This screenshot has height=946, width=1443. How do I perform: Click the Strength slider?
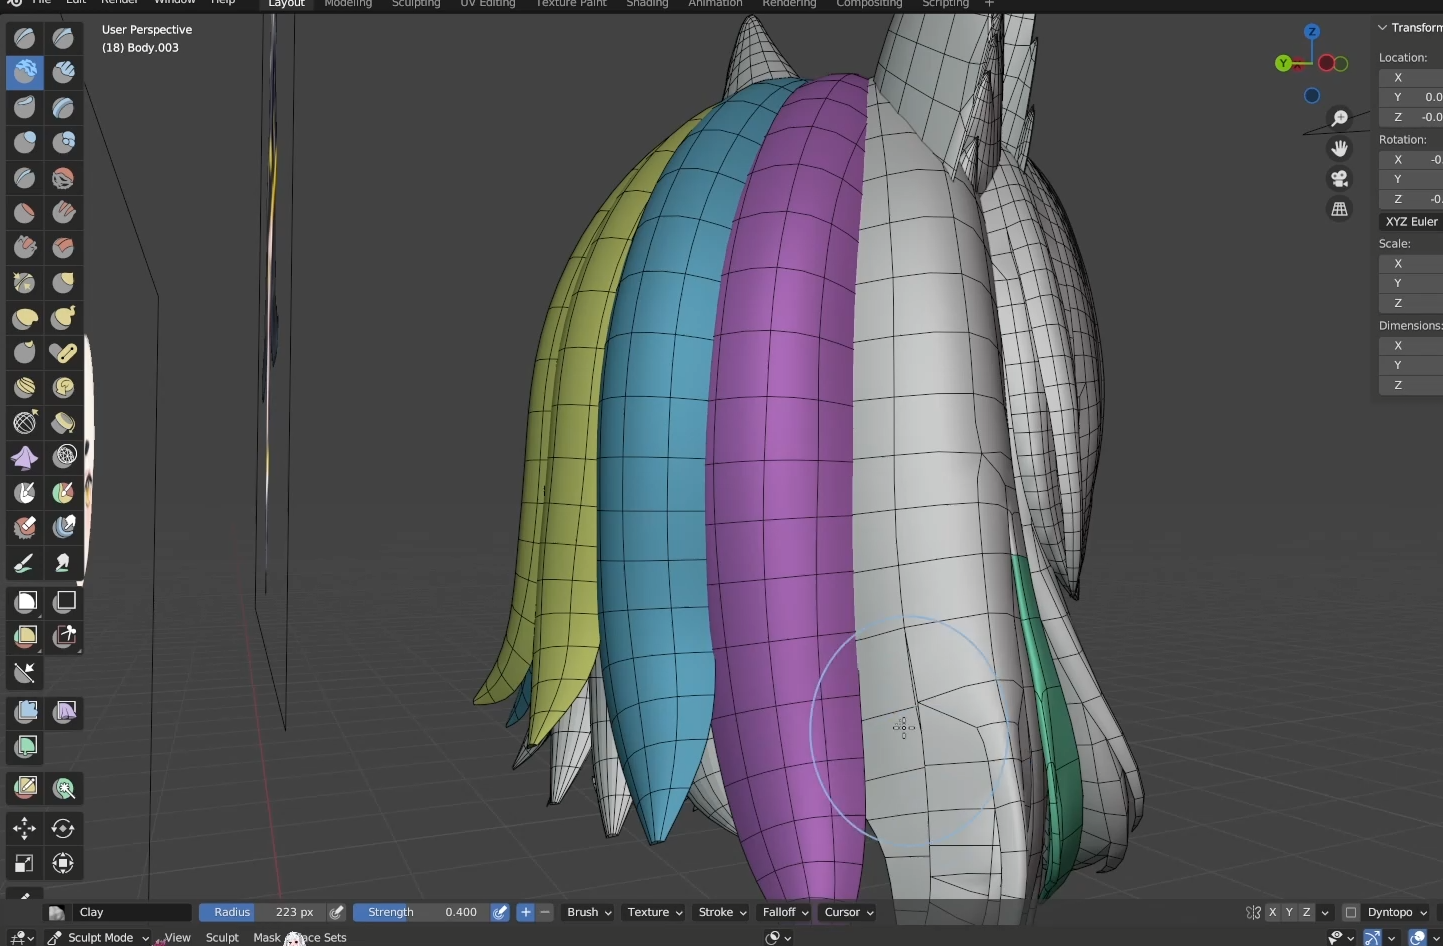coord(421,912)
